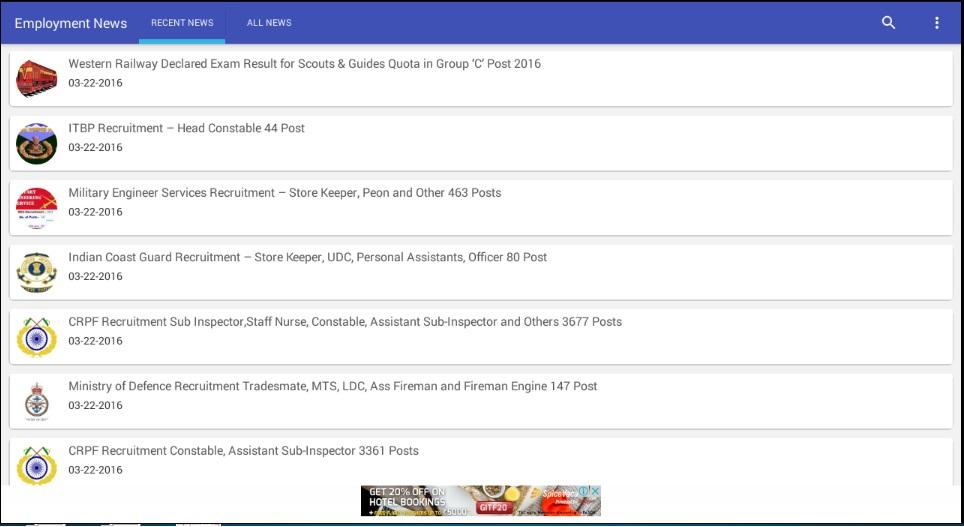Screen dimensions: 964x527
Task: Click the GITF20 coupon button in ad
Action: 492,507
